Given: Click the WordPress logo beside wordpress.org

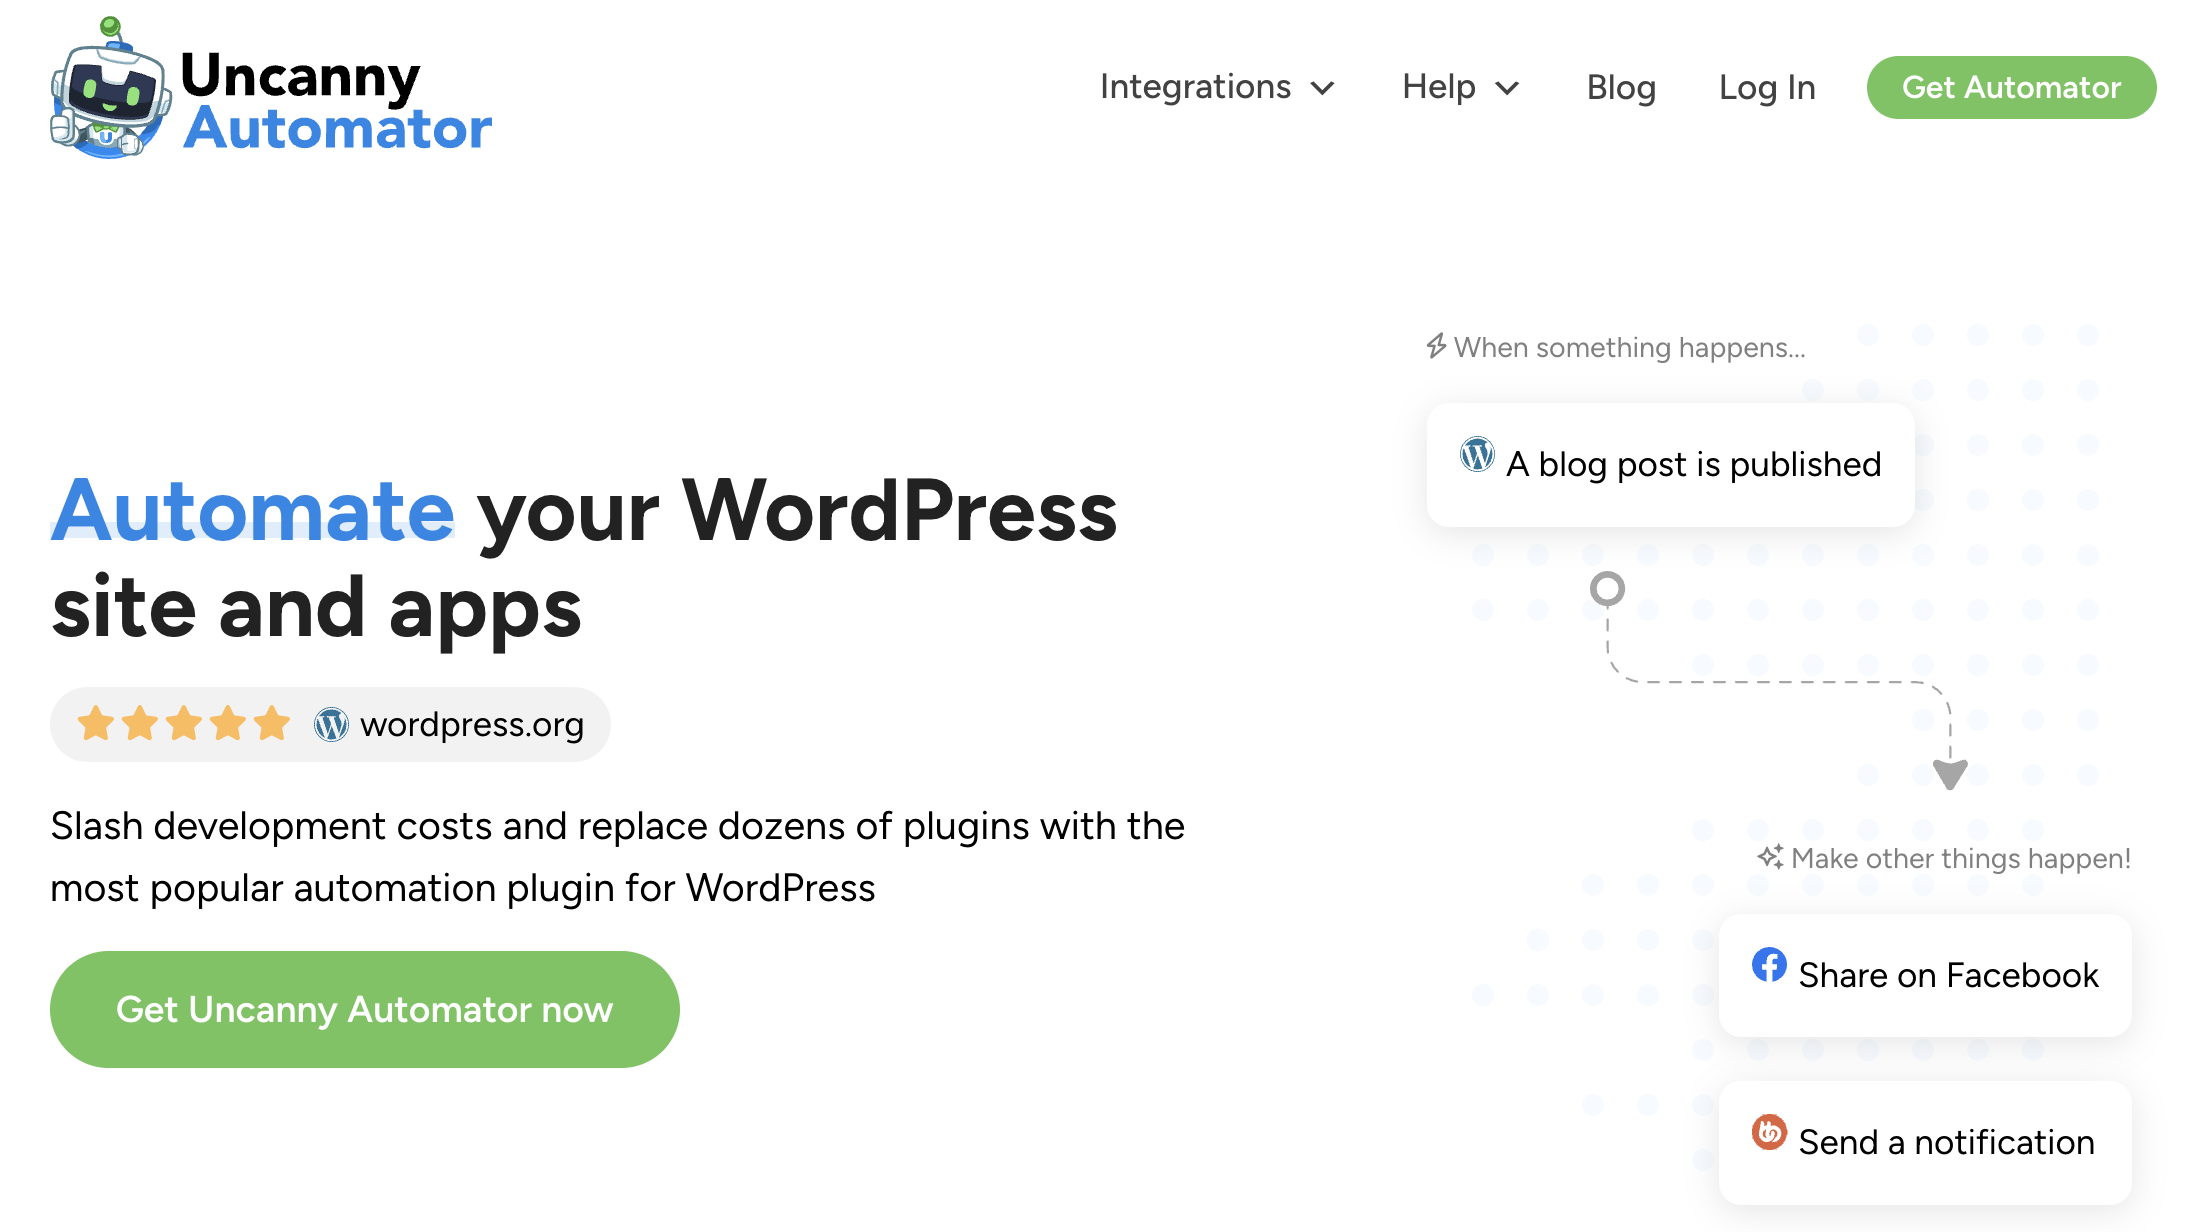Looking at the screenshot, I should tap(331, 724).
